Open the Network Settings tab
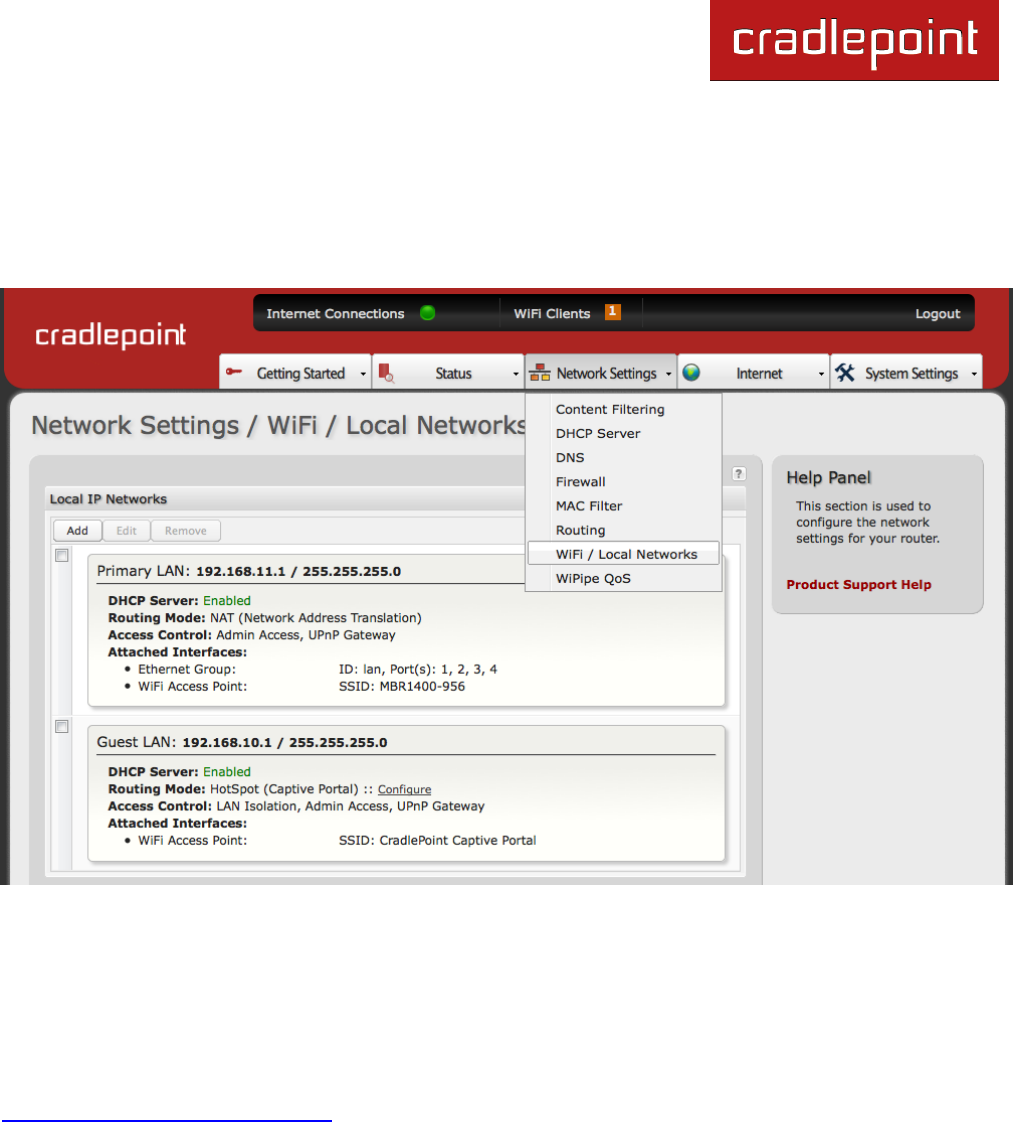This screenshot has width=1013, height=1122. (x=601, y=372)
